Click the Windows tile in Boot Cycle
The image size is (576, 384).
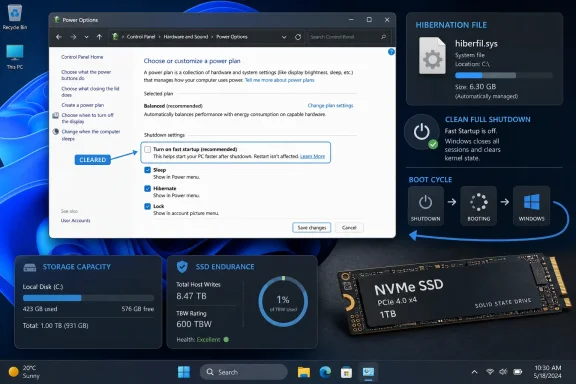(532, 206)
